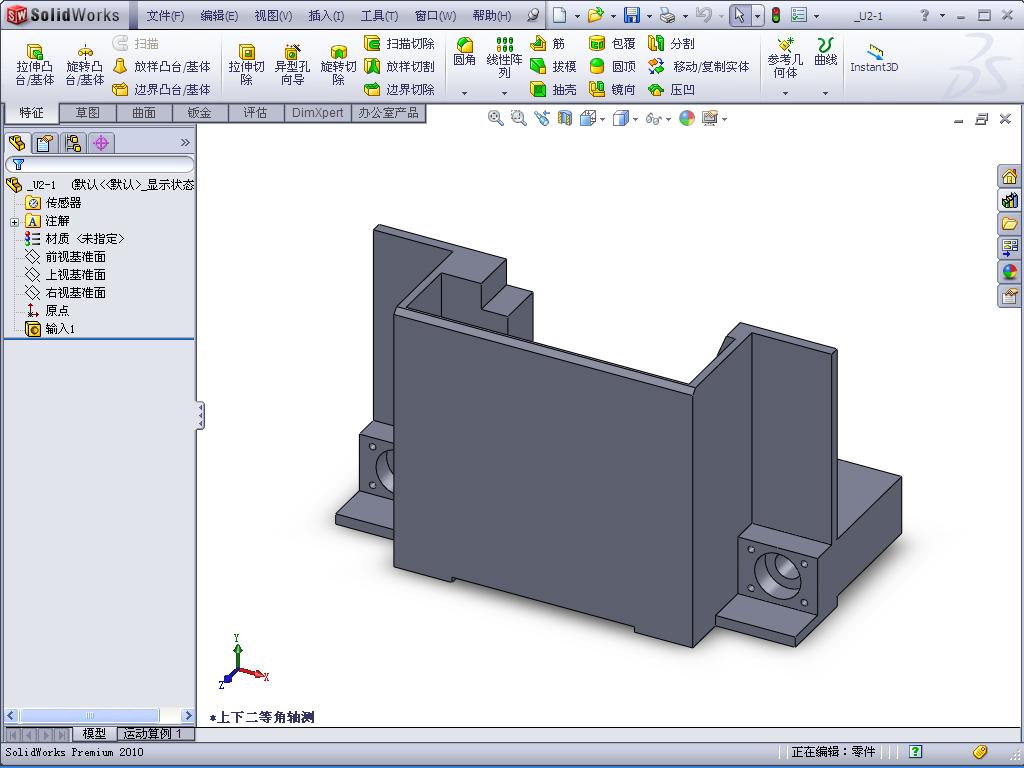This screenshot has height=768, width=1024.
Task: Open the dropdown arrow below 曲线
Action: [825, 93]
